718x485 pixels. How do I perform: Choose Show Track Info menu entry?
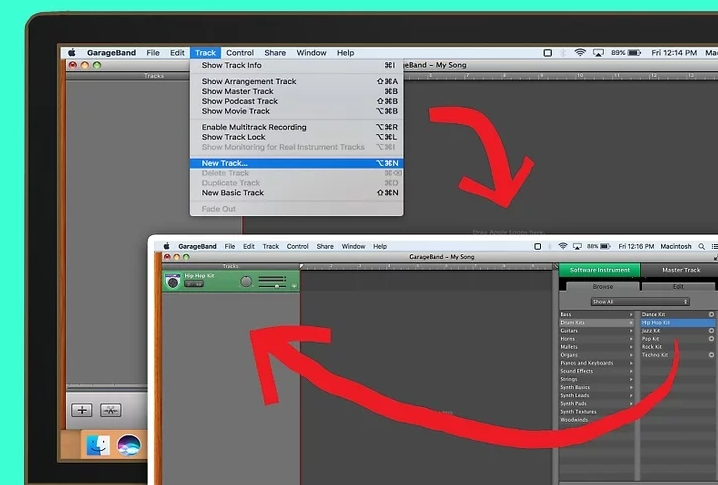297,65
